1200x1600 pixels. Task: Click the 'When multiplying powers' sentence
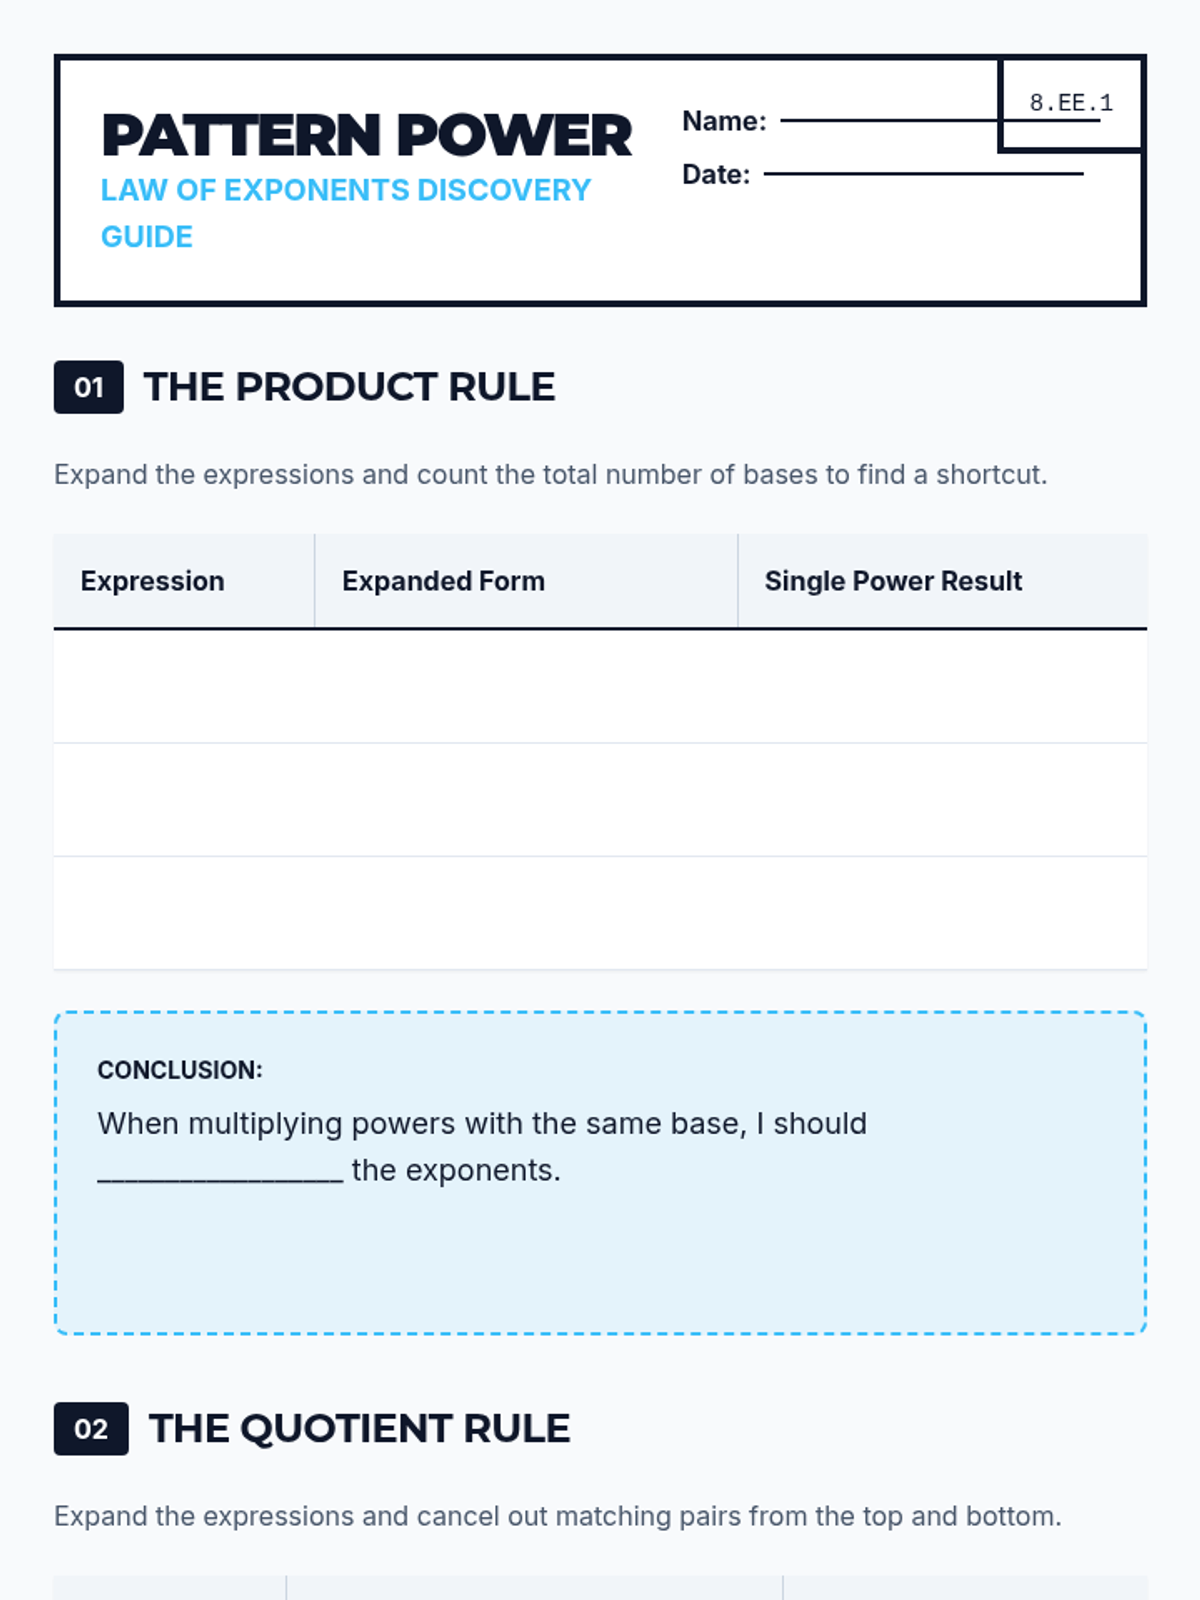(x=482, y=1124)
